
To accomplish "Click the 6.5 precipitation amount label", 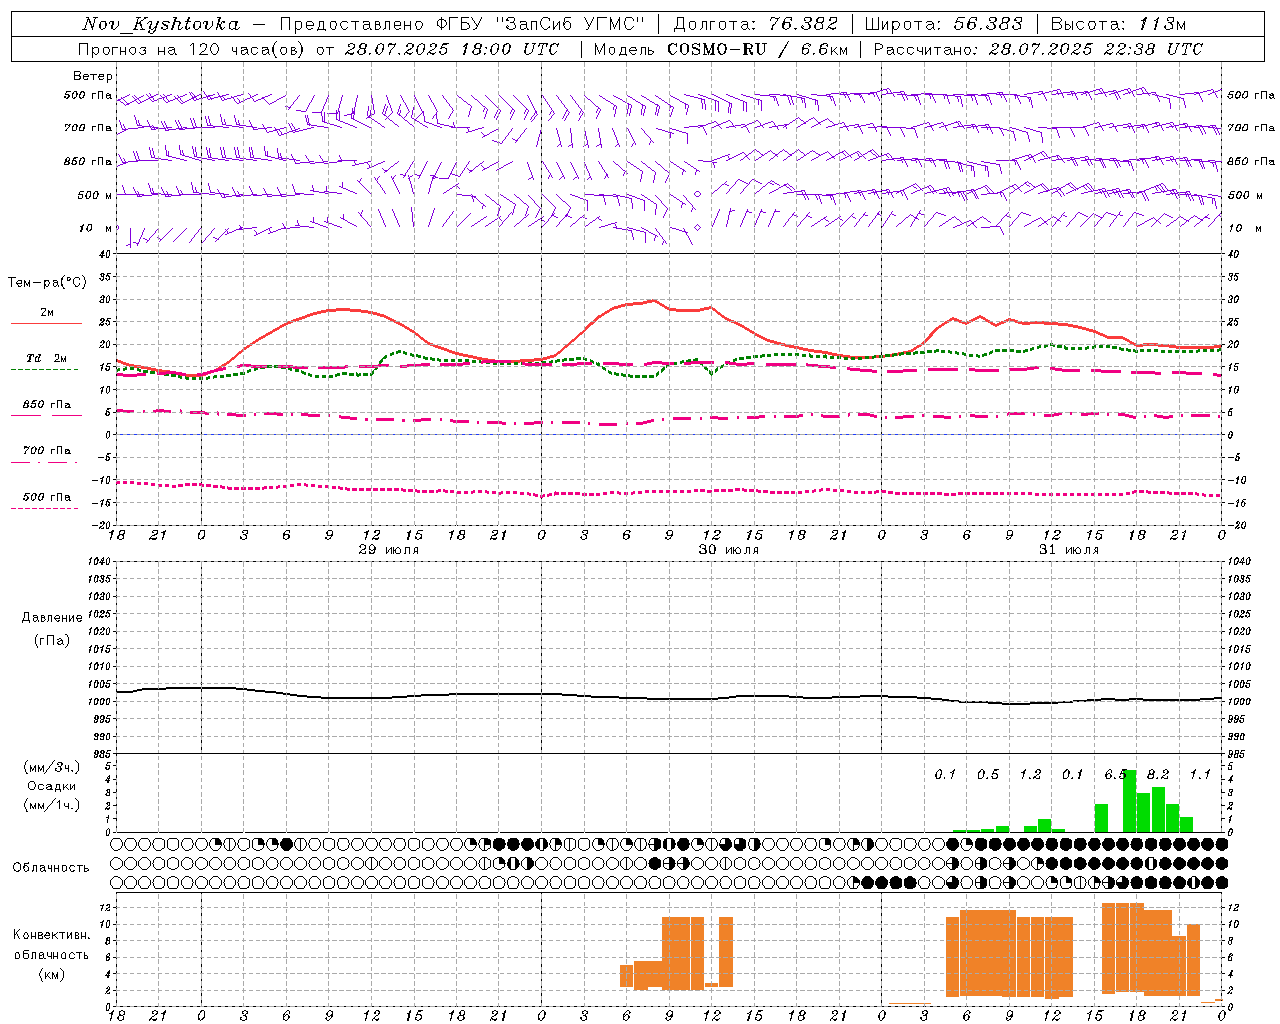I will click(x=1116, y=775).
